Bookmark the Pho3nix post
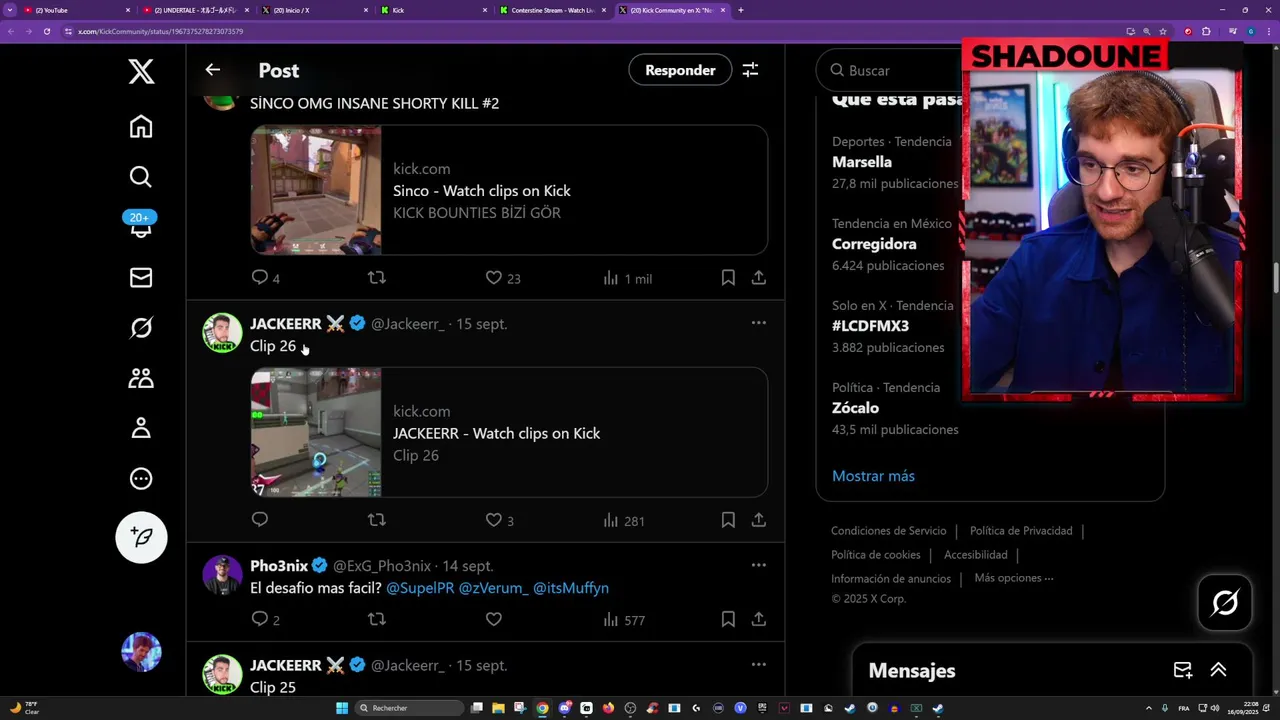The image size is (1280, 720). tap(728, 619)
